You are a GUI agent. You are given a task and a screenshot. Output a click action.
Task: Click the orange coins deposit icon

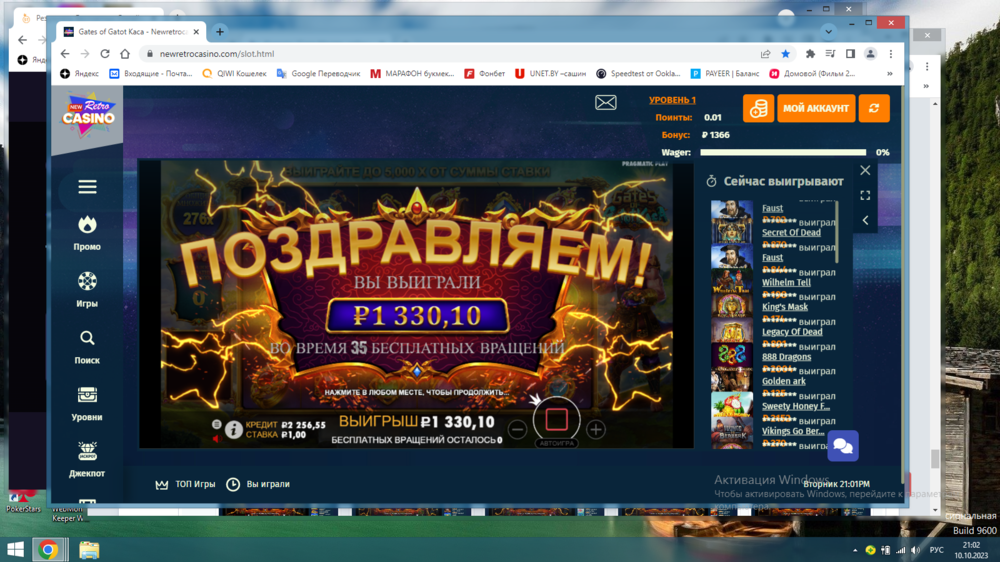pos(758,109)
